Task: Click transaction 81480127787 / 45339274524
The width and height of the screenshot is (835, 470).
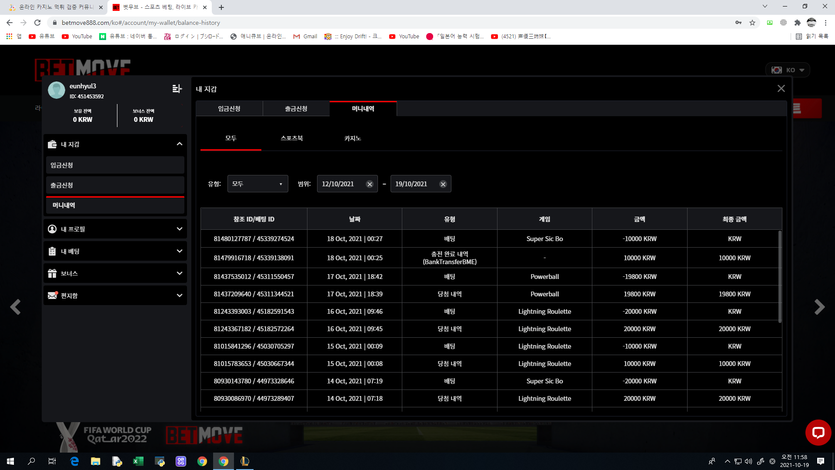Action: [x=254, y=239]
